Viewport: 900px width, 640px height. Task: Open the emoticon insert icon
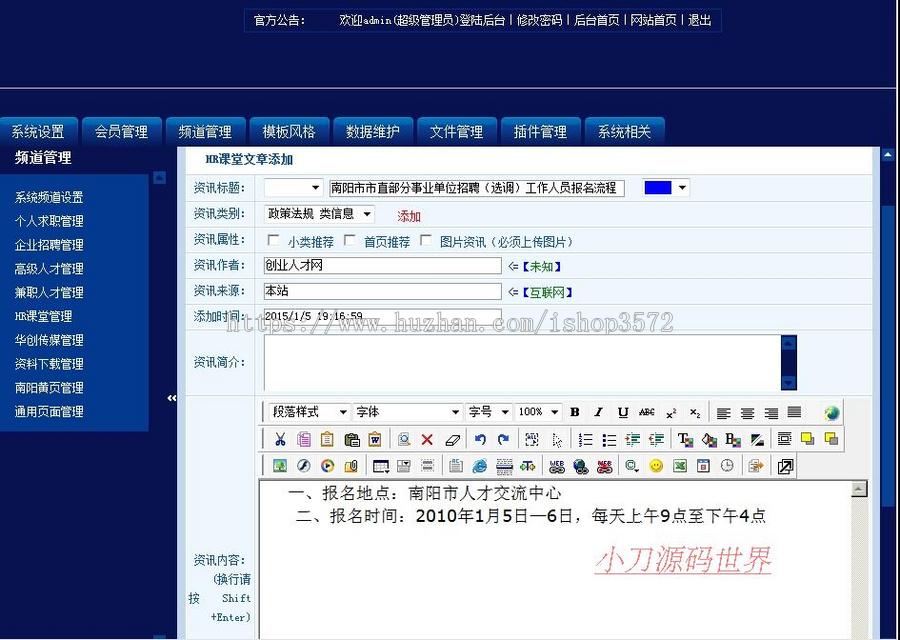pos(655,465)
